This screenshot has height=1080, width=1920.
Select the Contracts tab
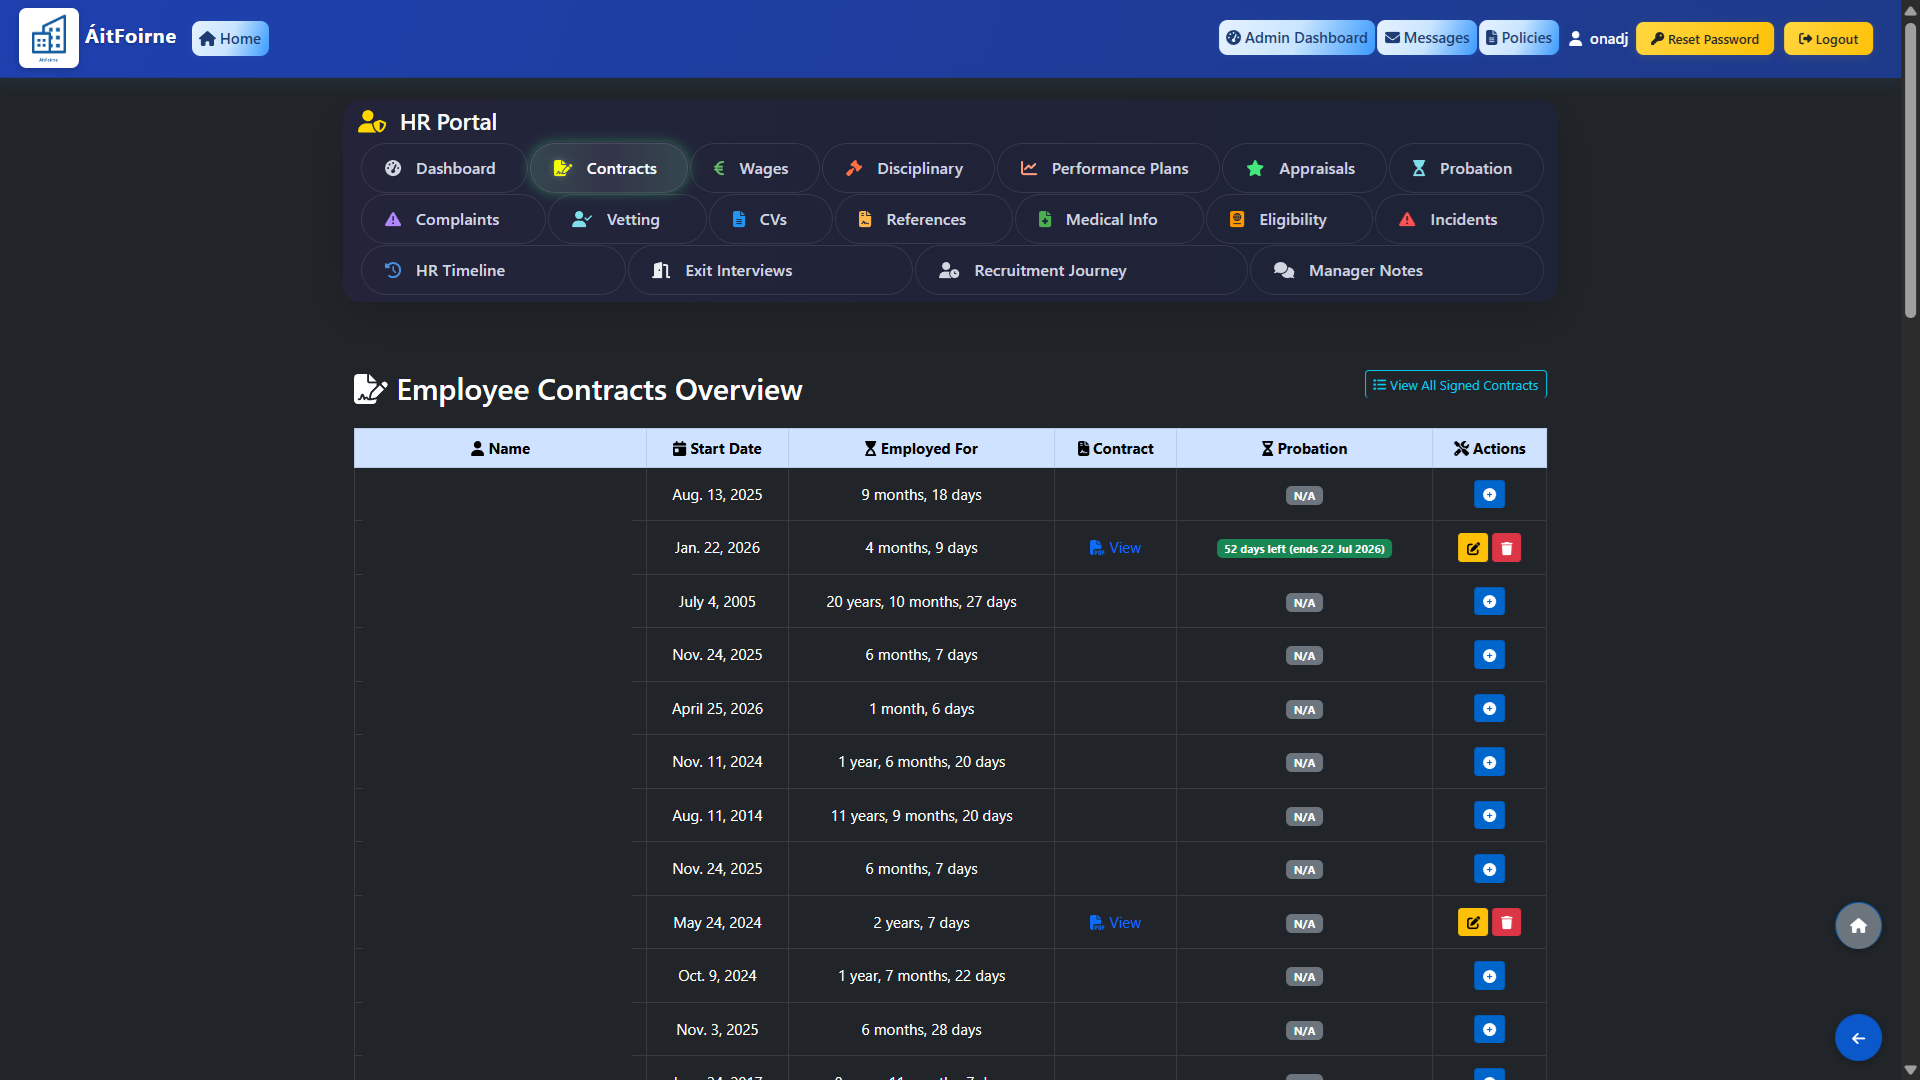[x=608, y=168]
